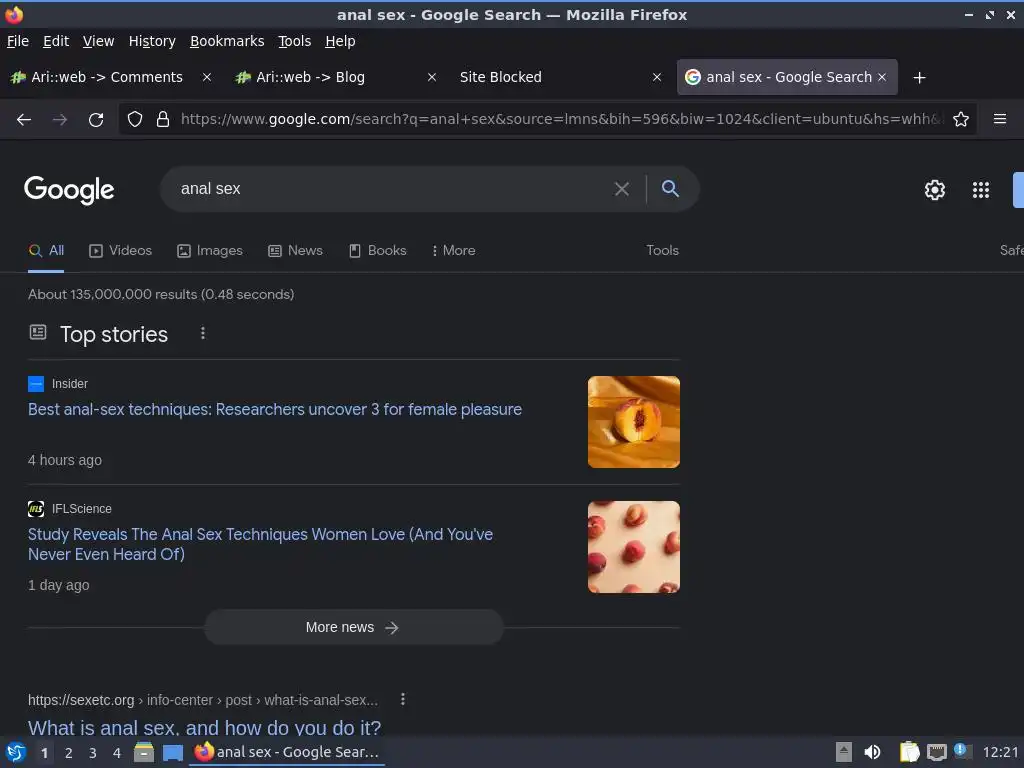
Task: Open the network tray icon
Action: tap(937, 752)
